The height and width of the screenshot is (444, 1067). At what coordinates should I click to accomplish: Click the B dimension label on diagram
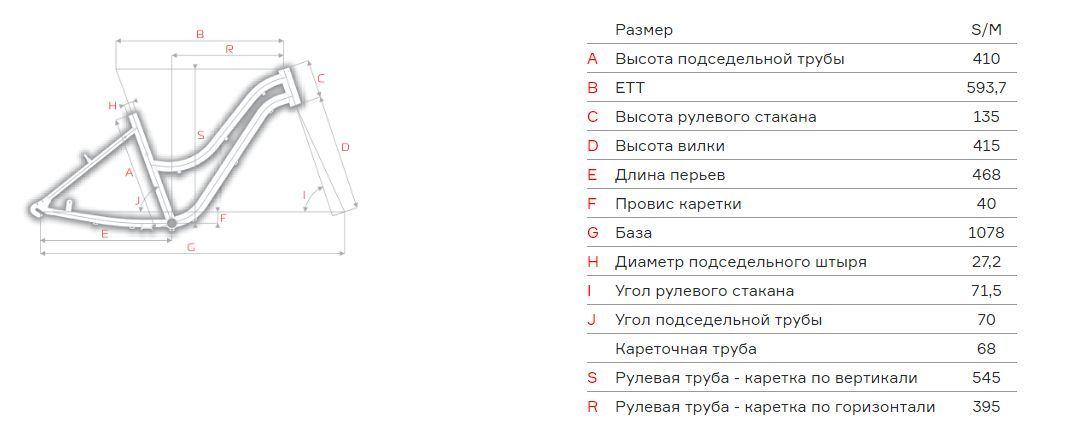(x=199, y=34)
